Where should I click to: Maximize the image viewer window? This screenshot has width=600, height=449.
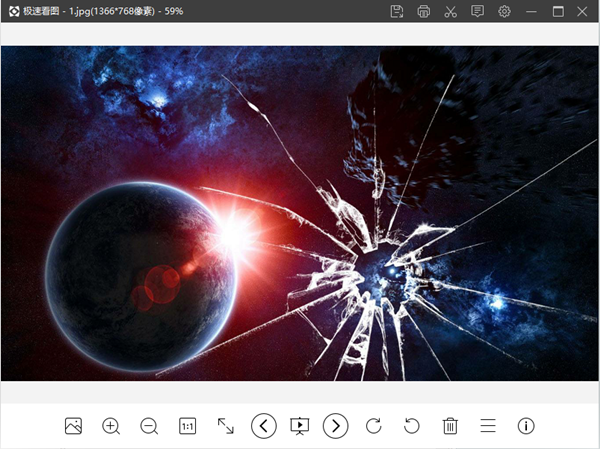pyautogui.click(x=558, y=11)
